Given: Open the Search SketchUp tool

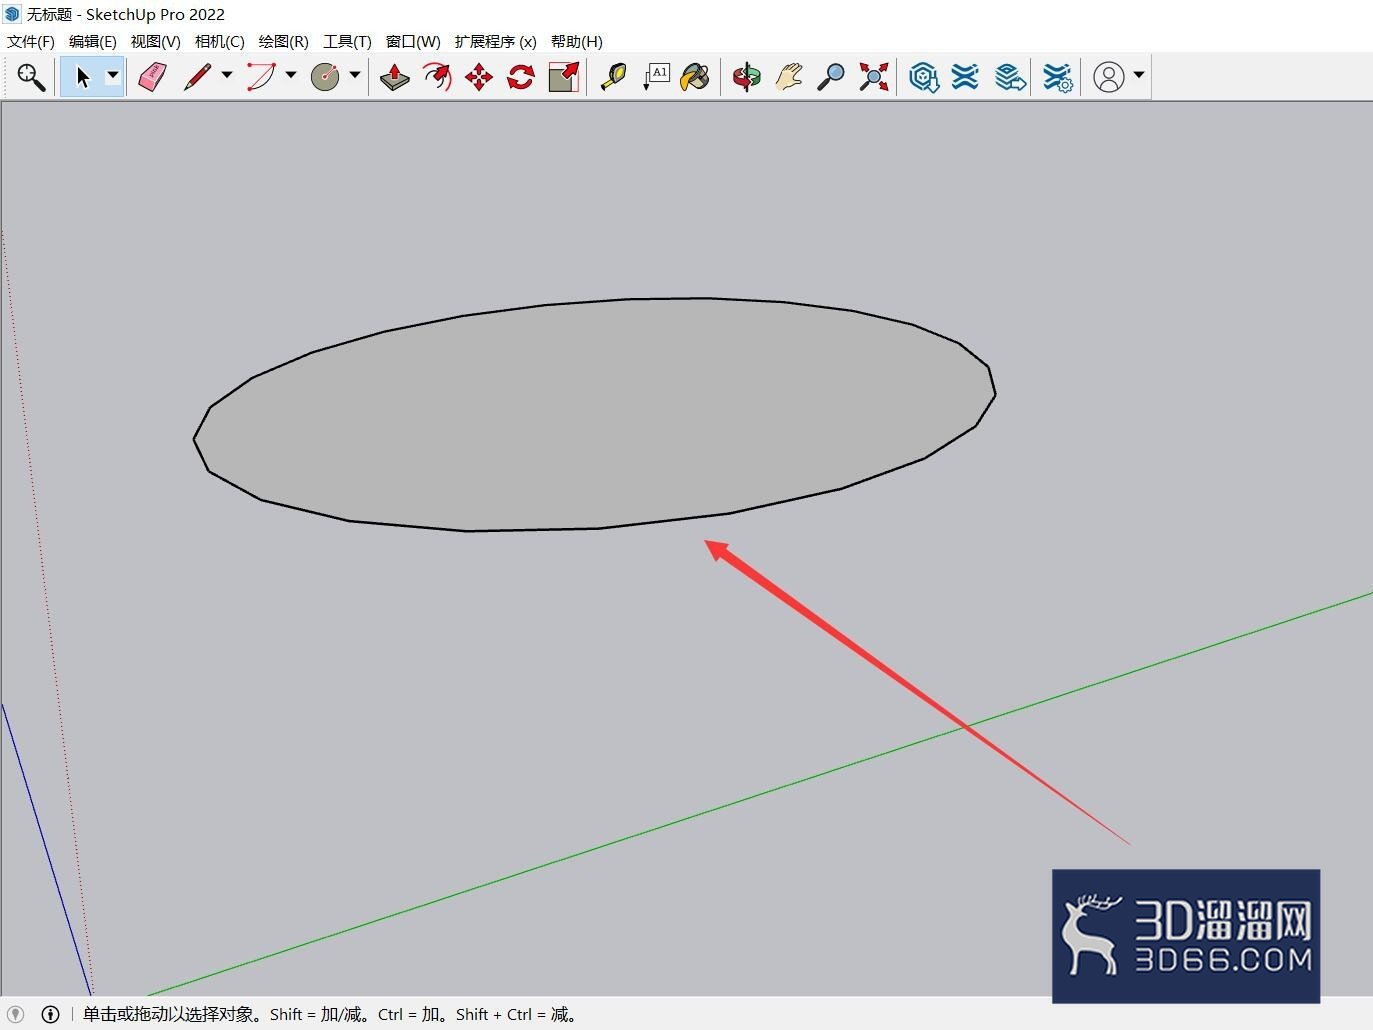Looking at the screenshot, I should click(x=31, y=77).
